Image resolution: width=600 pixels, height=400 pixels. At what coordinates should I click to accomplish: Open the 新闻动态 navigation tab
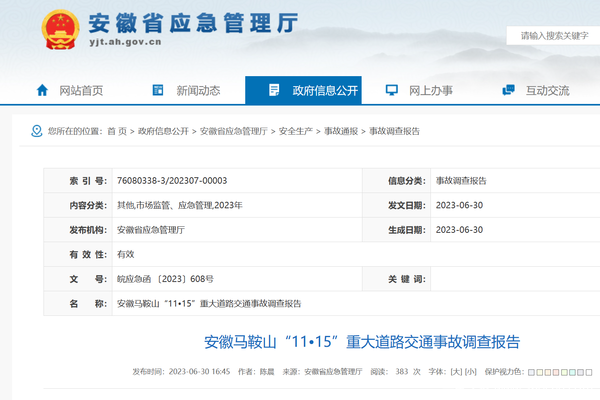tap(198, 90)
